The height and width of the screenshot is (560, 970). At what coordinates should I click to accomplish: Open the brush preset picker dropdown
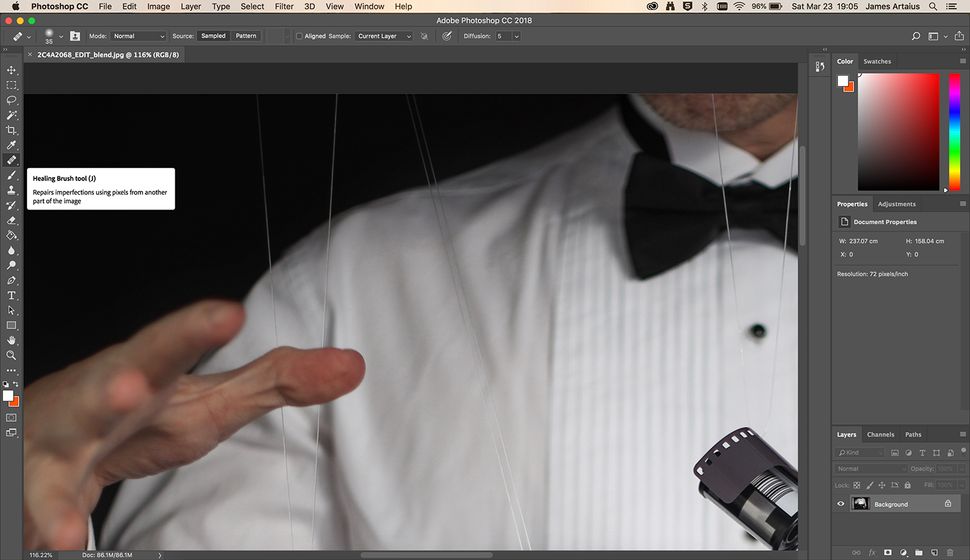point(61,37)
